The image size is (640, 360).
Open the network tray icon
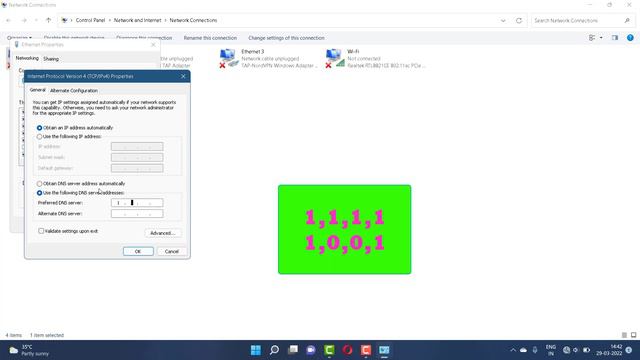pyautogui.click(x=567, y=350)
